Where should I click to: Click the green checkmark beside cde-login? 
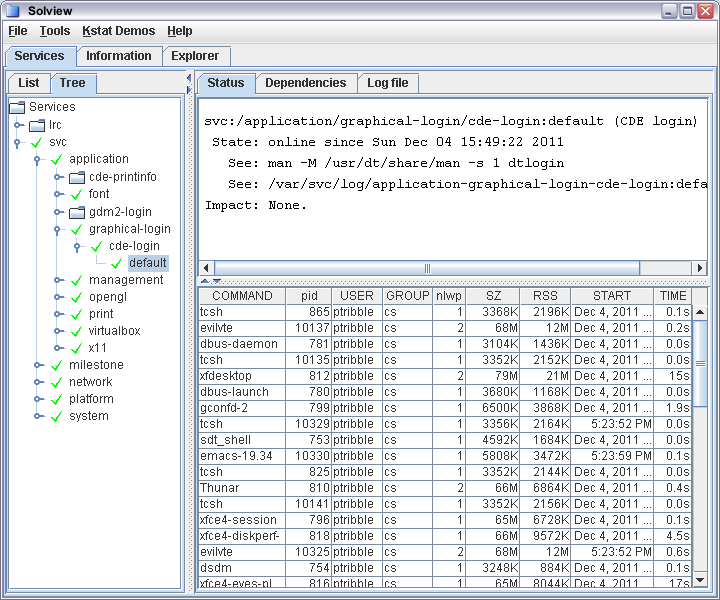pyautogui.click(x=96, y=247)
